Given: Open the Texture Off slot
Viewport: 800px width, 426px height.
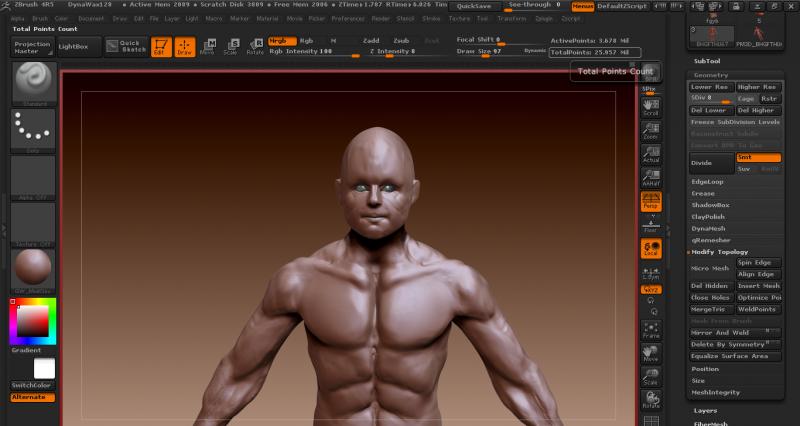Looking at the screenshot, I should [x=33, y=224].
